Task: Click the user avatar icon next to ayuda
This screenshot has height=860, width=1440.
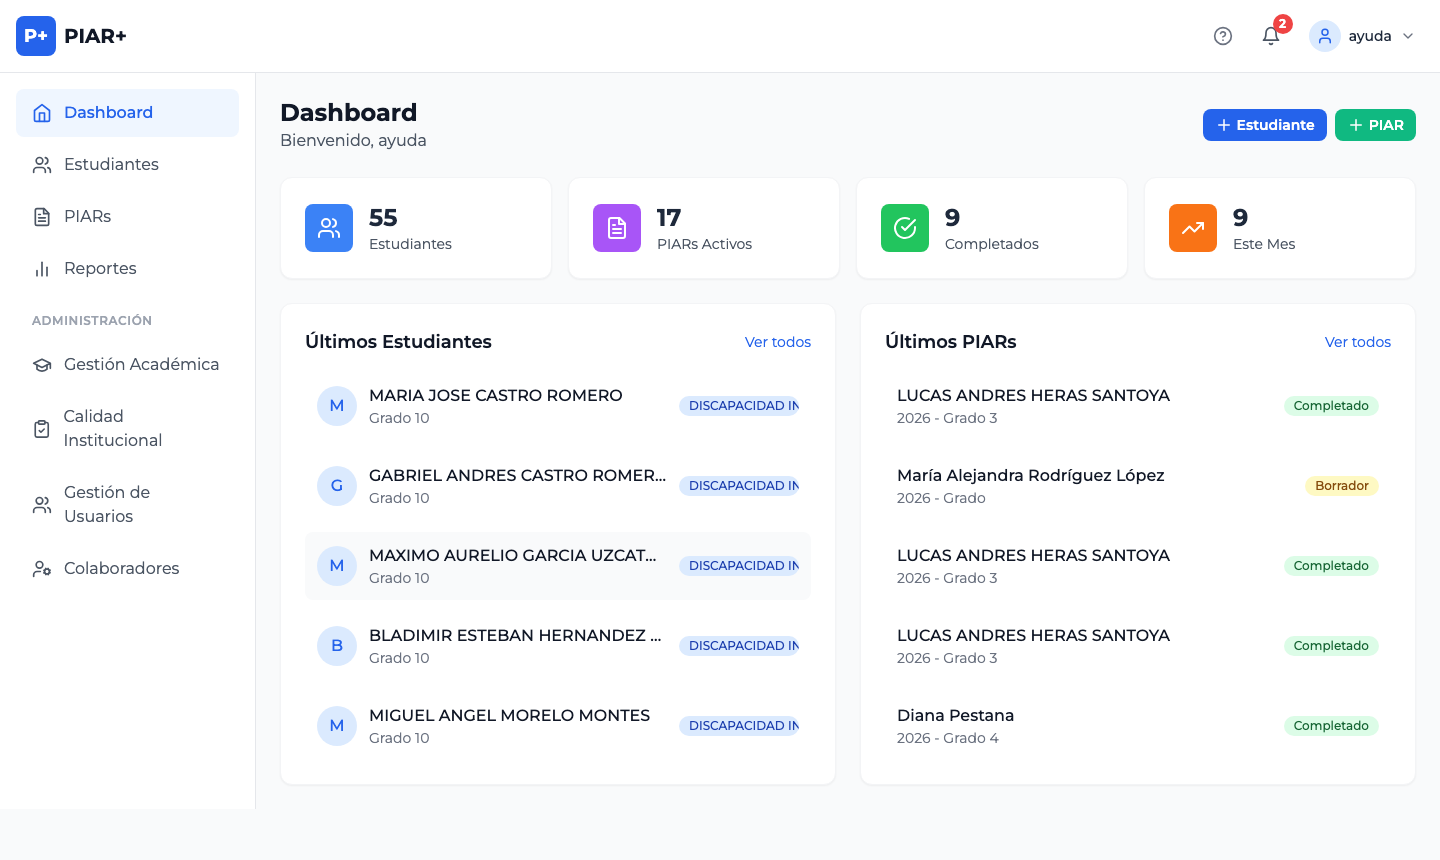Action: tap(1325, 36)
